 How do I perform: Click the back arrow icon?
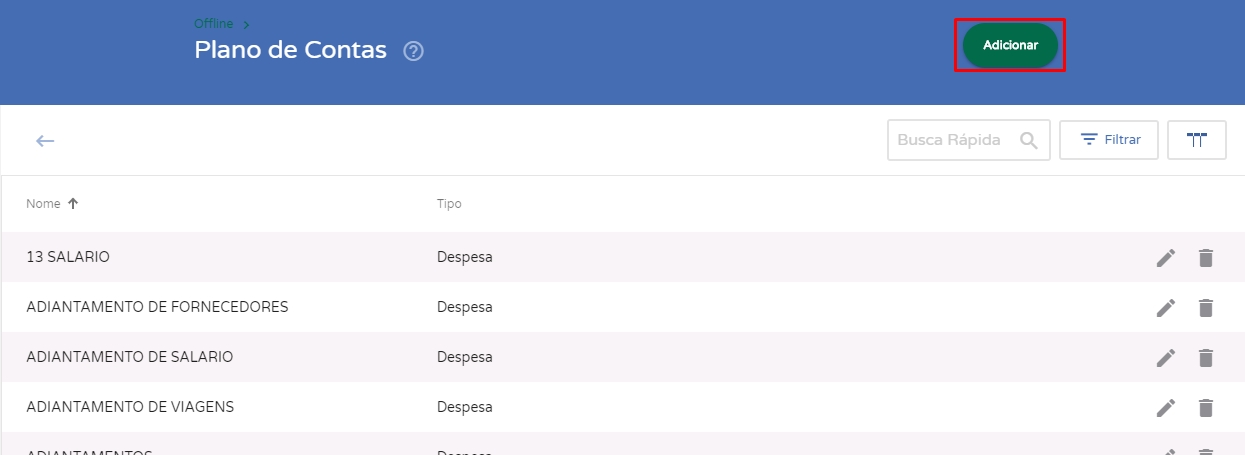tap(45, 141)
